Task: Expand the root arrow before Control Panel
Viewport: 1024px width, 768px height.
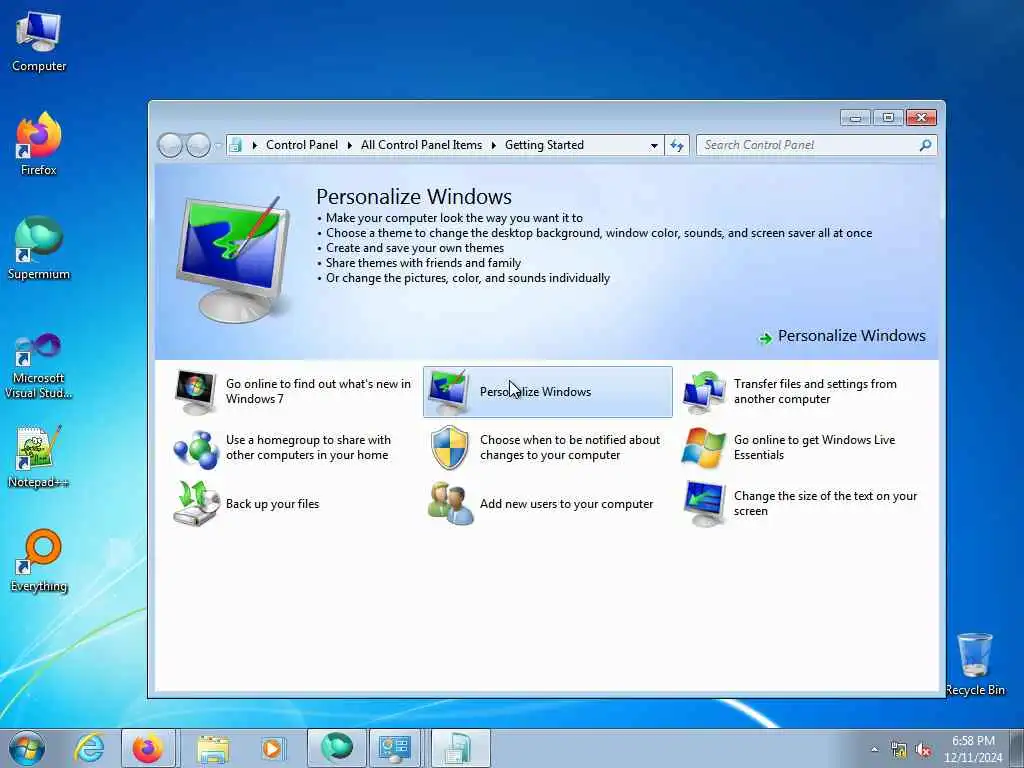Action: point(255,145)
